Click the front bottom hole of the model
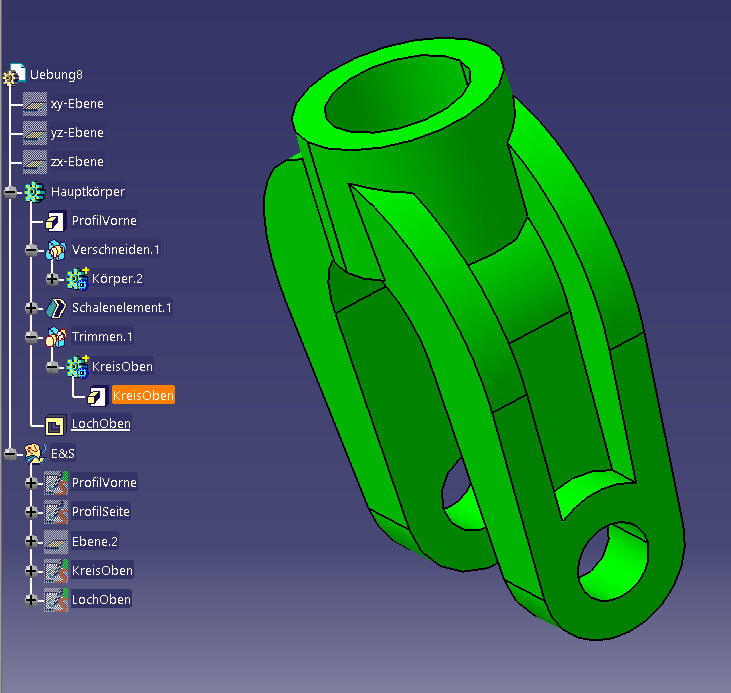Image resolution: width=731 pixels, height=693 pixels. [x=613, y=562]
